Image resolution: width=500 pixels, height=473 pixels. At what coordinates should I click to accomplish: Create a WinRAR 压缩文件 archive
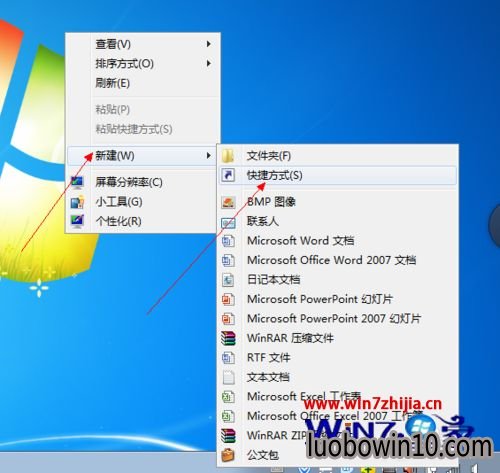point(338,338)
